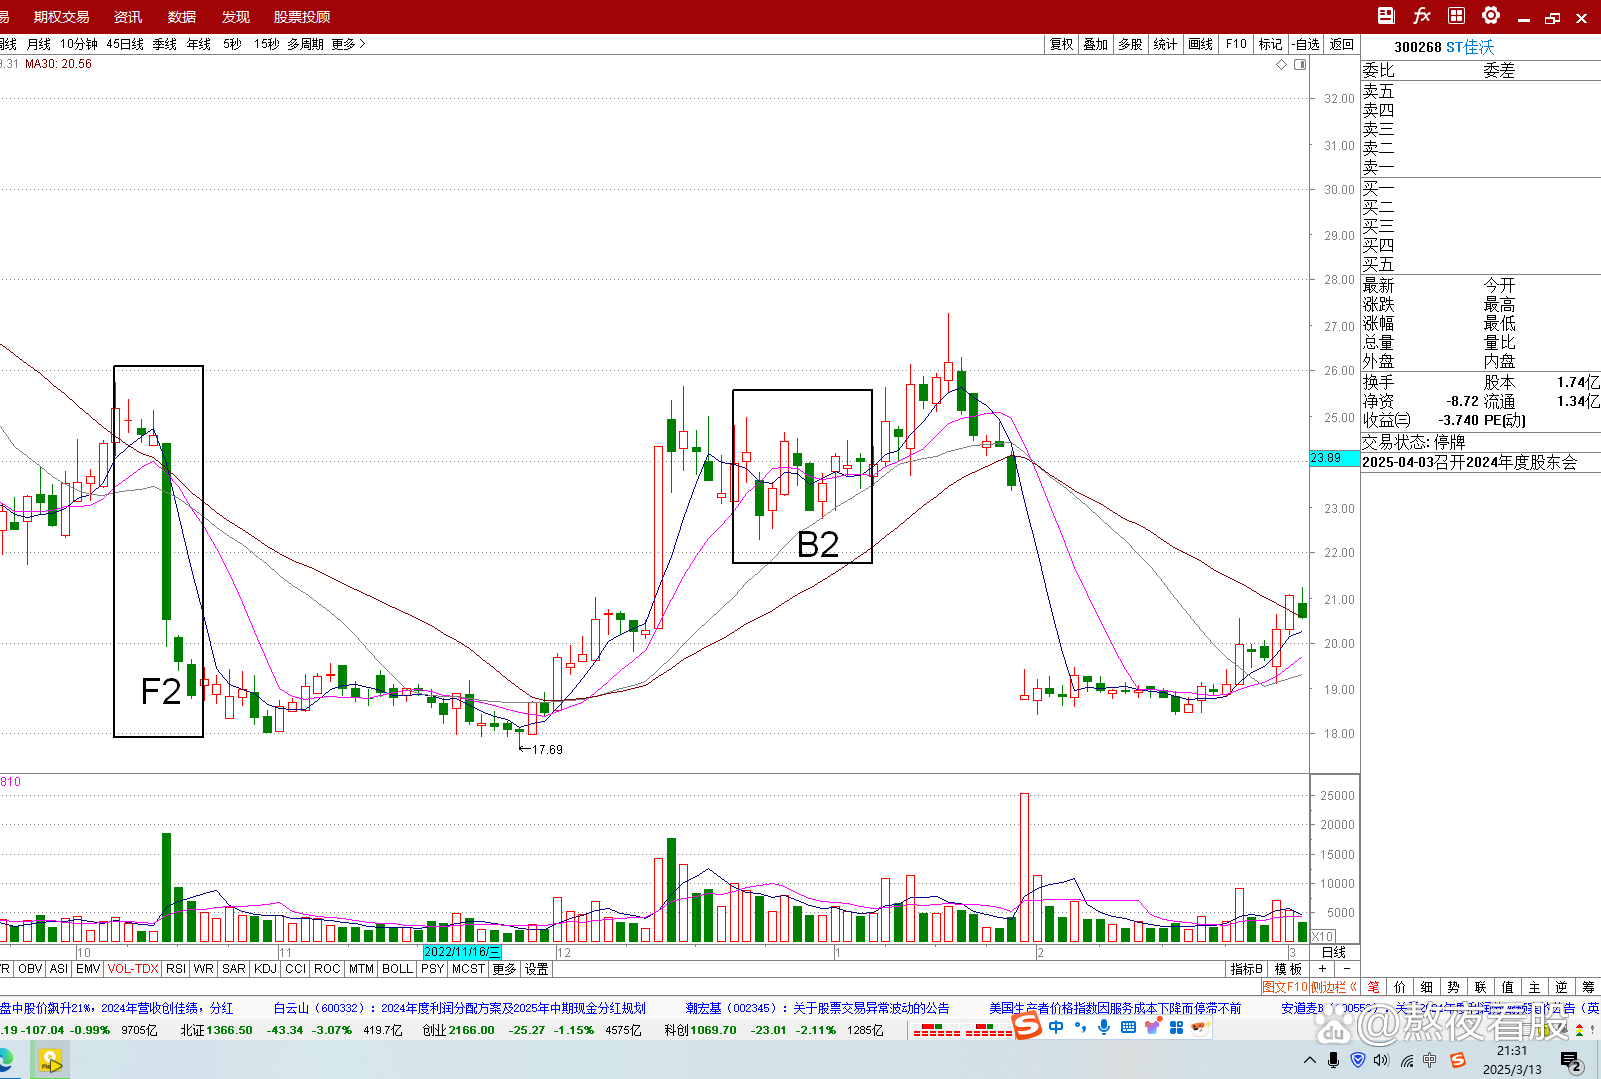Open the Sogou soft keyboard icon
This screenshot has height=1079, width=1601.
(x=1128, y=1027)
